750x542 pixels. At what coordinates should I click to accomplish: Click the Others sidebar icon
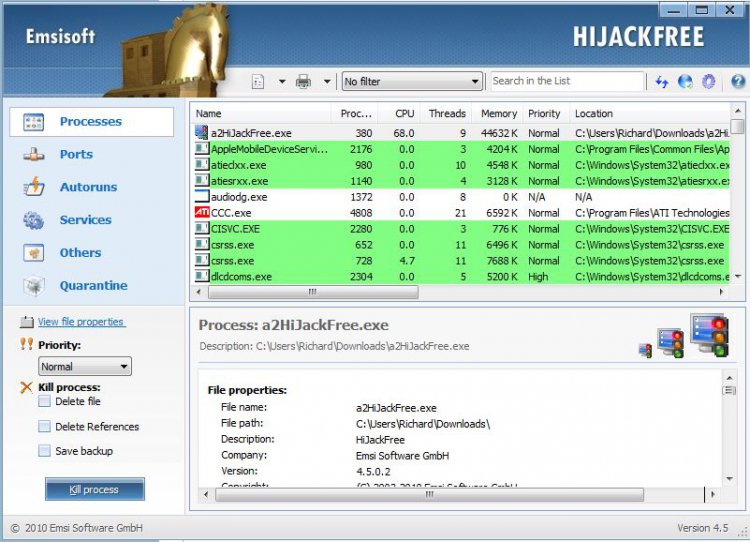tap(33, 253)
